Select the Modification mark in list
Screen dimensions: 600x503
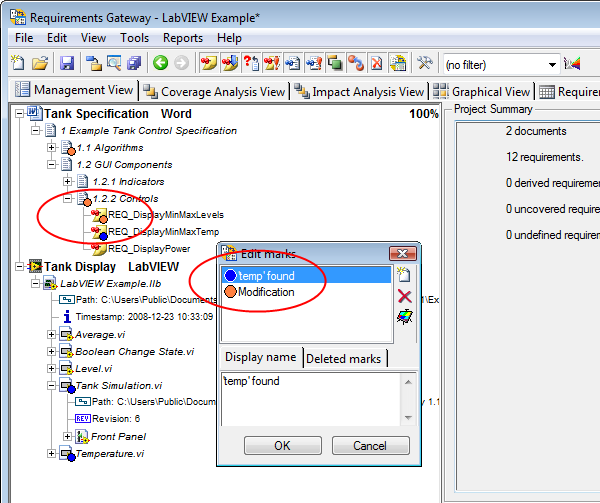pyautogui.click(x=266, y=292)
